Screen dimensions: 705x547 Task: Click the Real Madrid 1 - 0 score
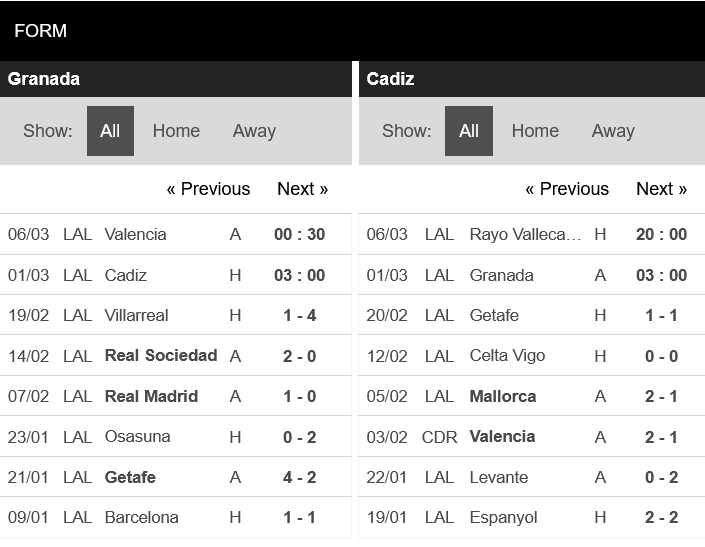coord(299,396)
